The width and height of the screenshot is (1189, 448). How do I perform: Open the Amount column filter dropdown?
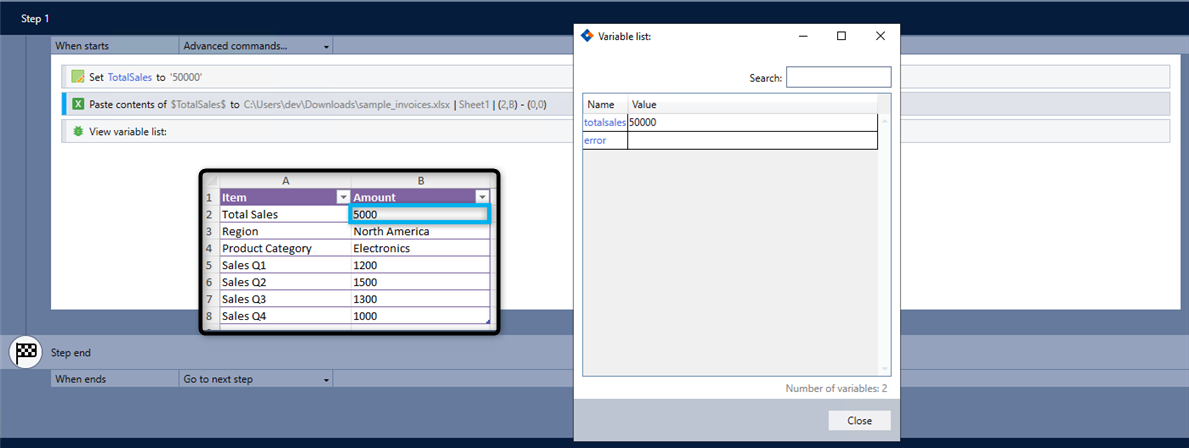(x=482, y=197)
